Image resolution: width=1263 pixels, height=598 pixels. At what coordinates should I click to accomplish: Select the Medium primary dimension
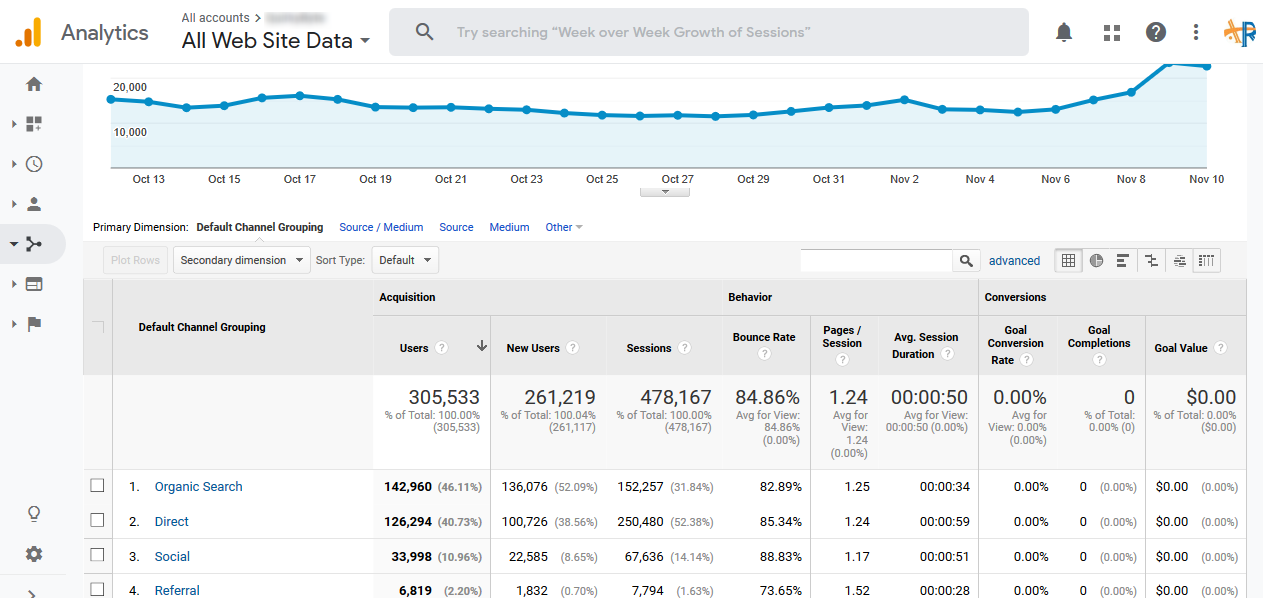click(509, 227)
